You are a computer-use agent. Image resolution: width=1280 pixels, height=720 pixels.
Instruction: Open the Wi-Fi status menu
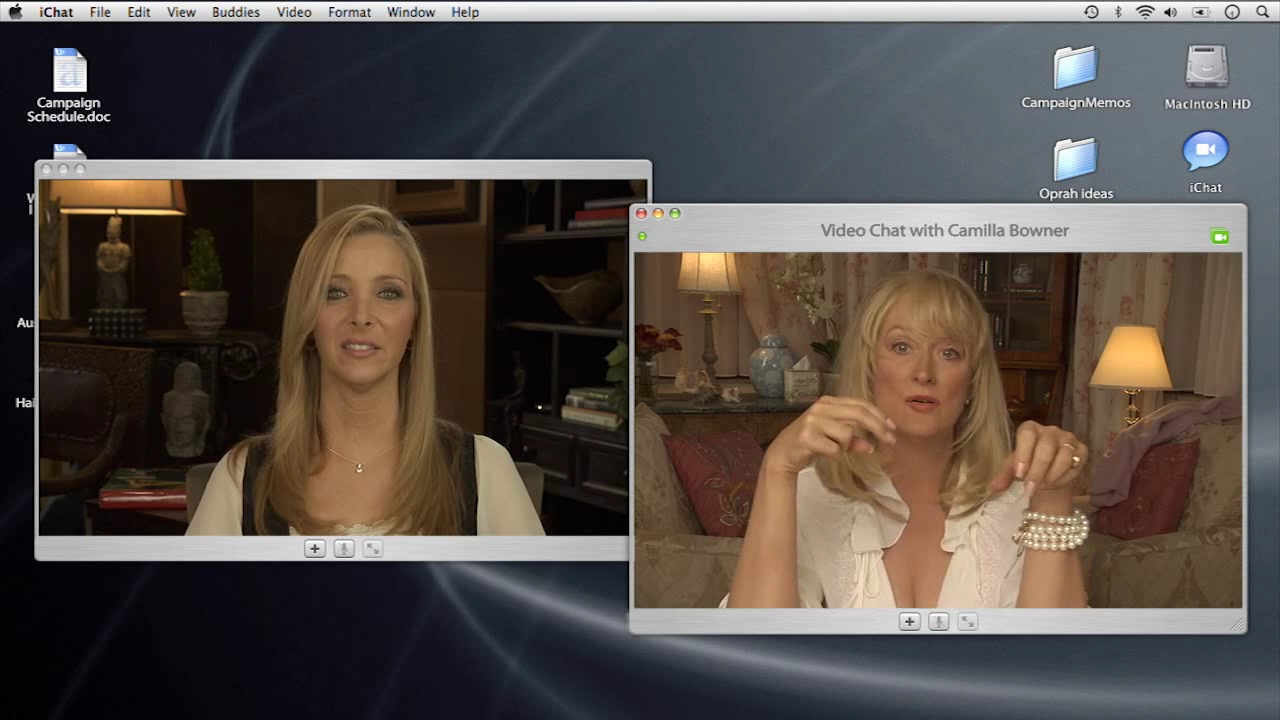(x=1145, y=12)
